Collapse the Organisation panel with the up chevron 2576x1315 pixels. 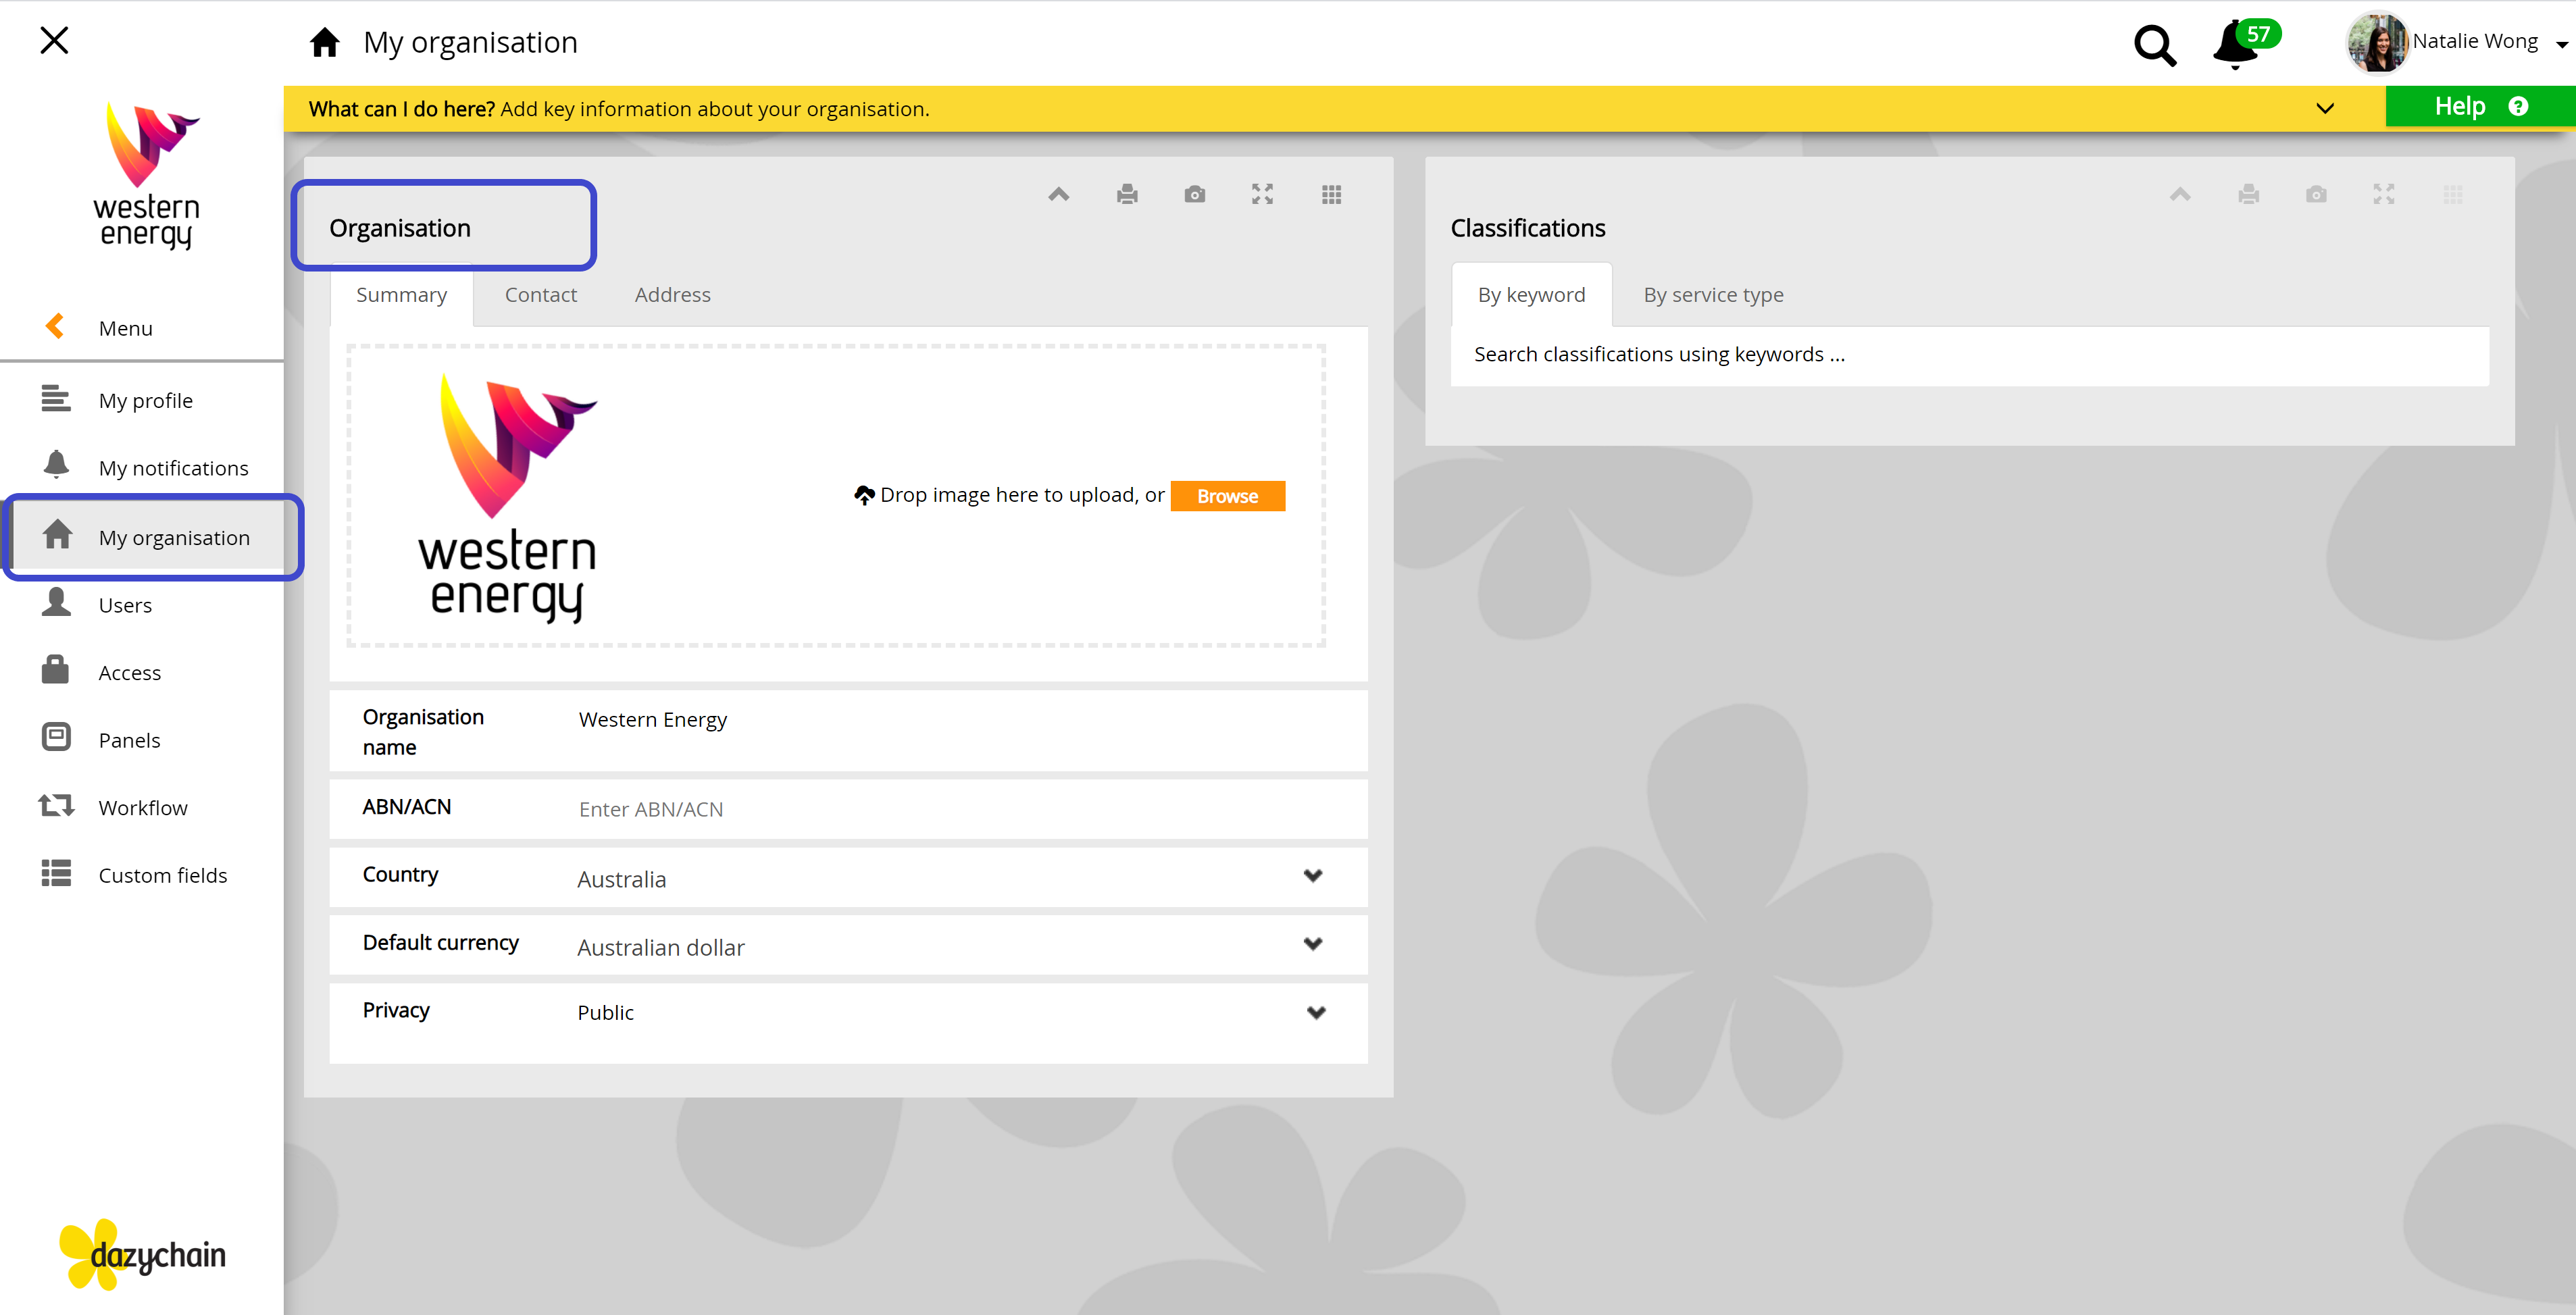[x=1059, y=194]
